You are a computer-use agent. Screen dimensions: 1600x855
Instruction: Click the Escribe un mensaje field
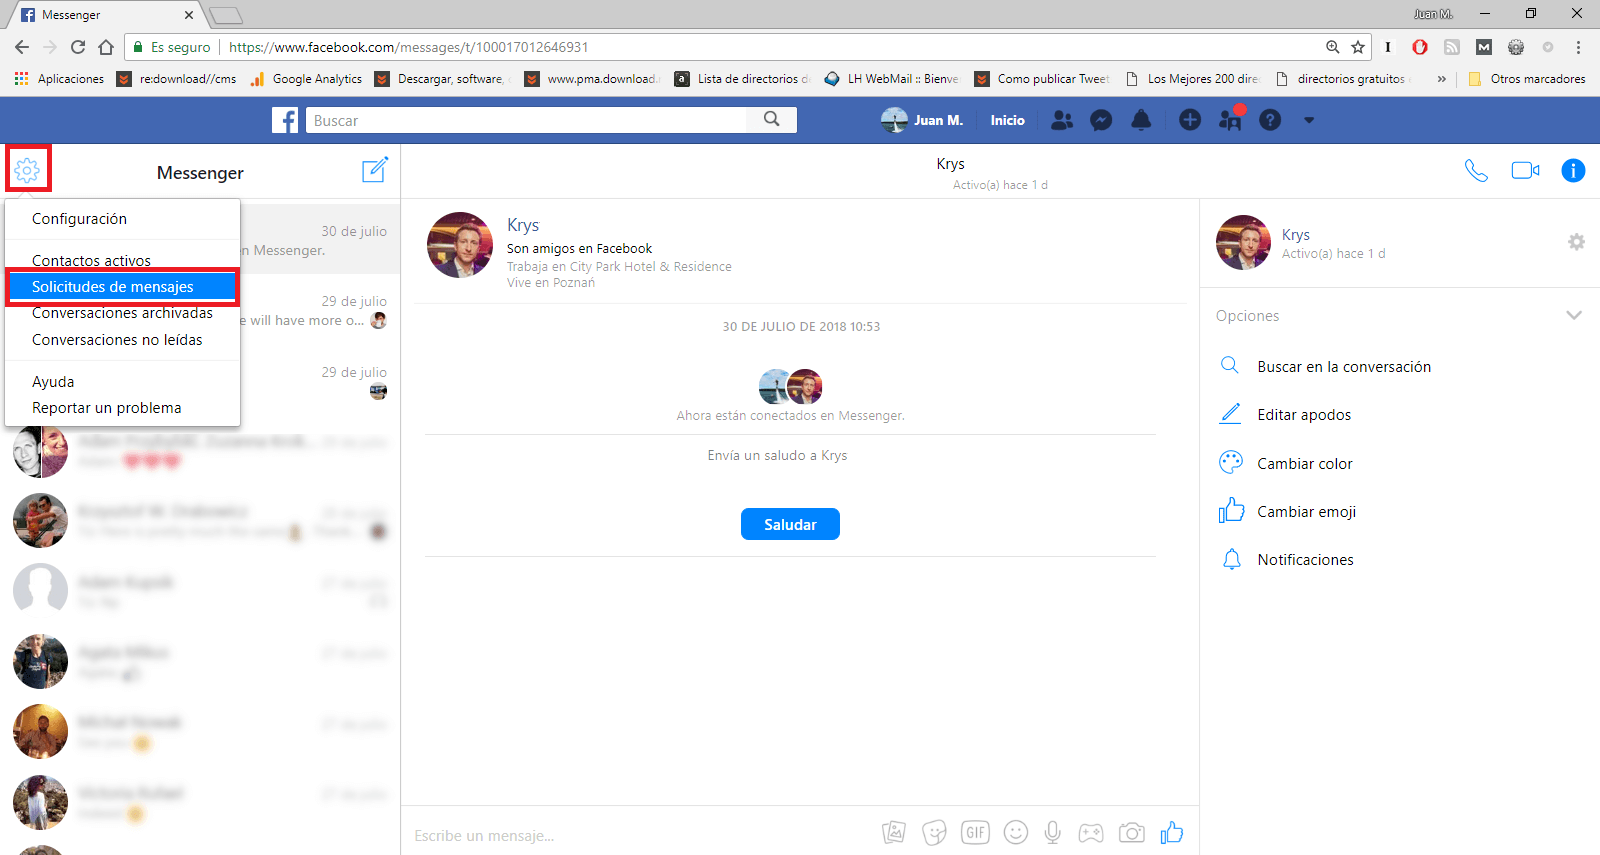640,835
